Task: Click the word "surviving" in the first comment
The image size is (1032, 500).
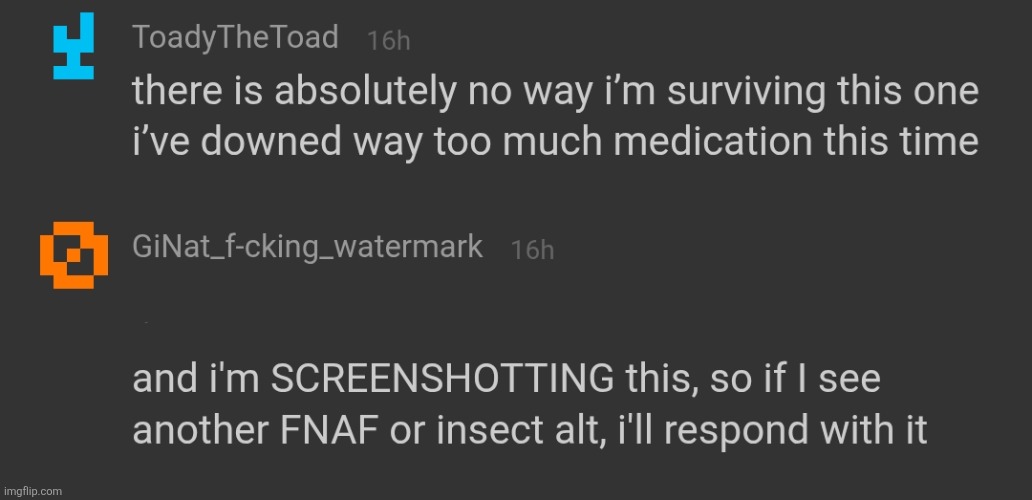Action: click(x=729, y=93)
